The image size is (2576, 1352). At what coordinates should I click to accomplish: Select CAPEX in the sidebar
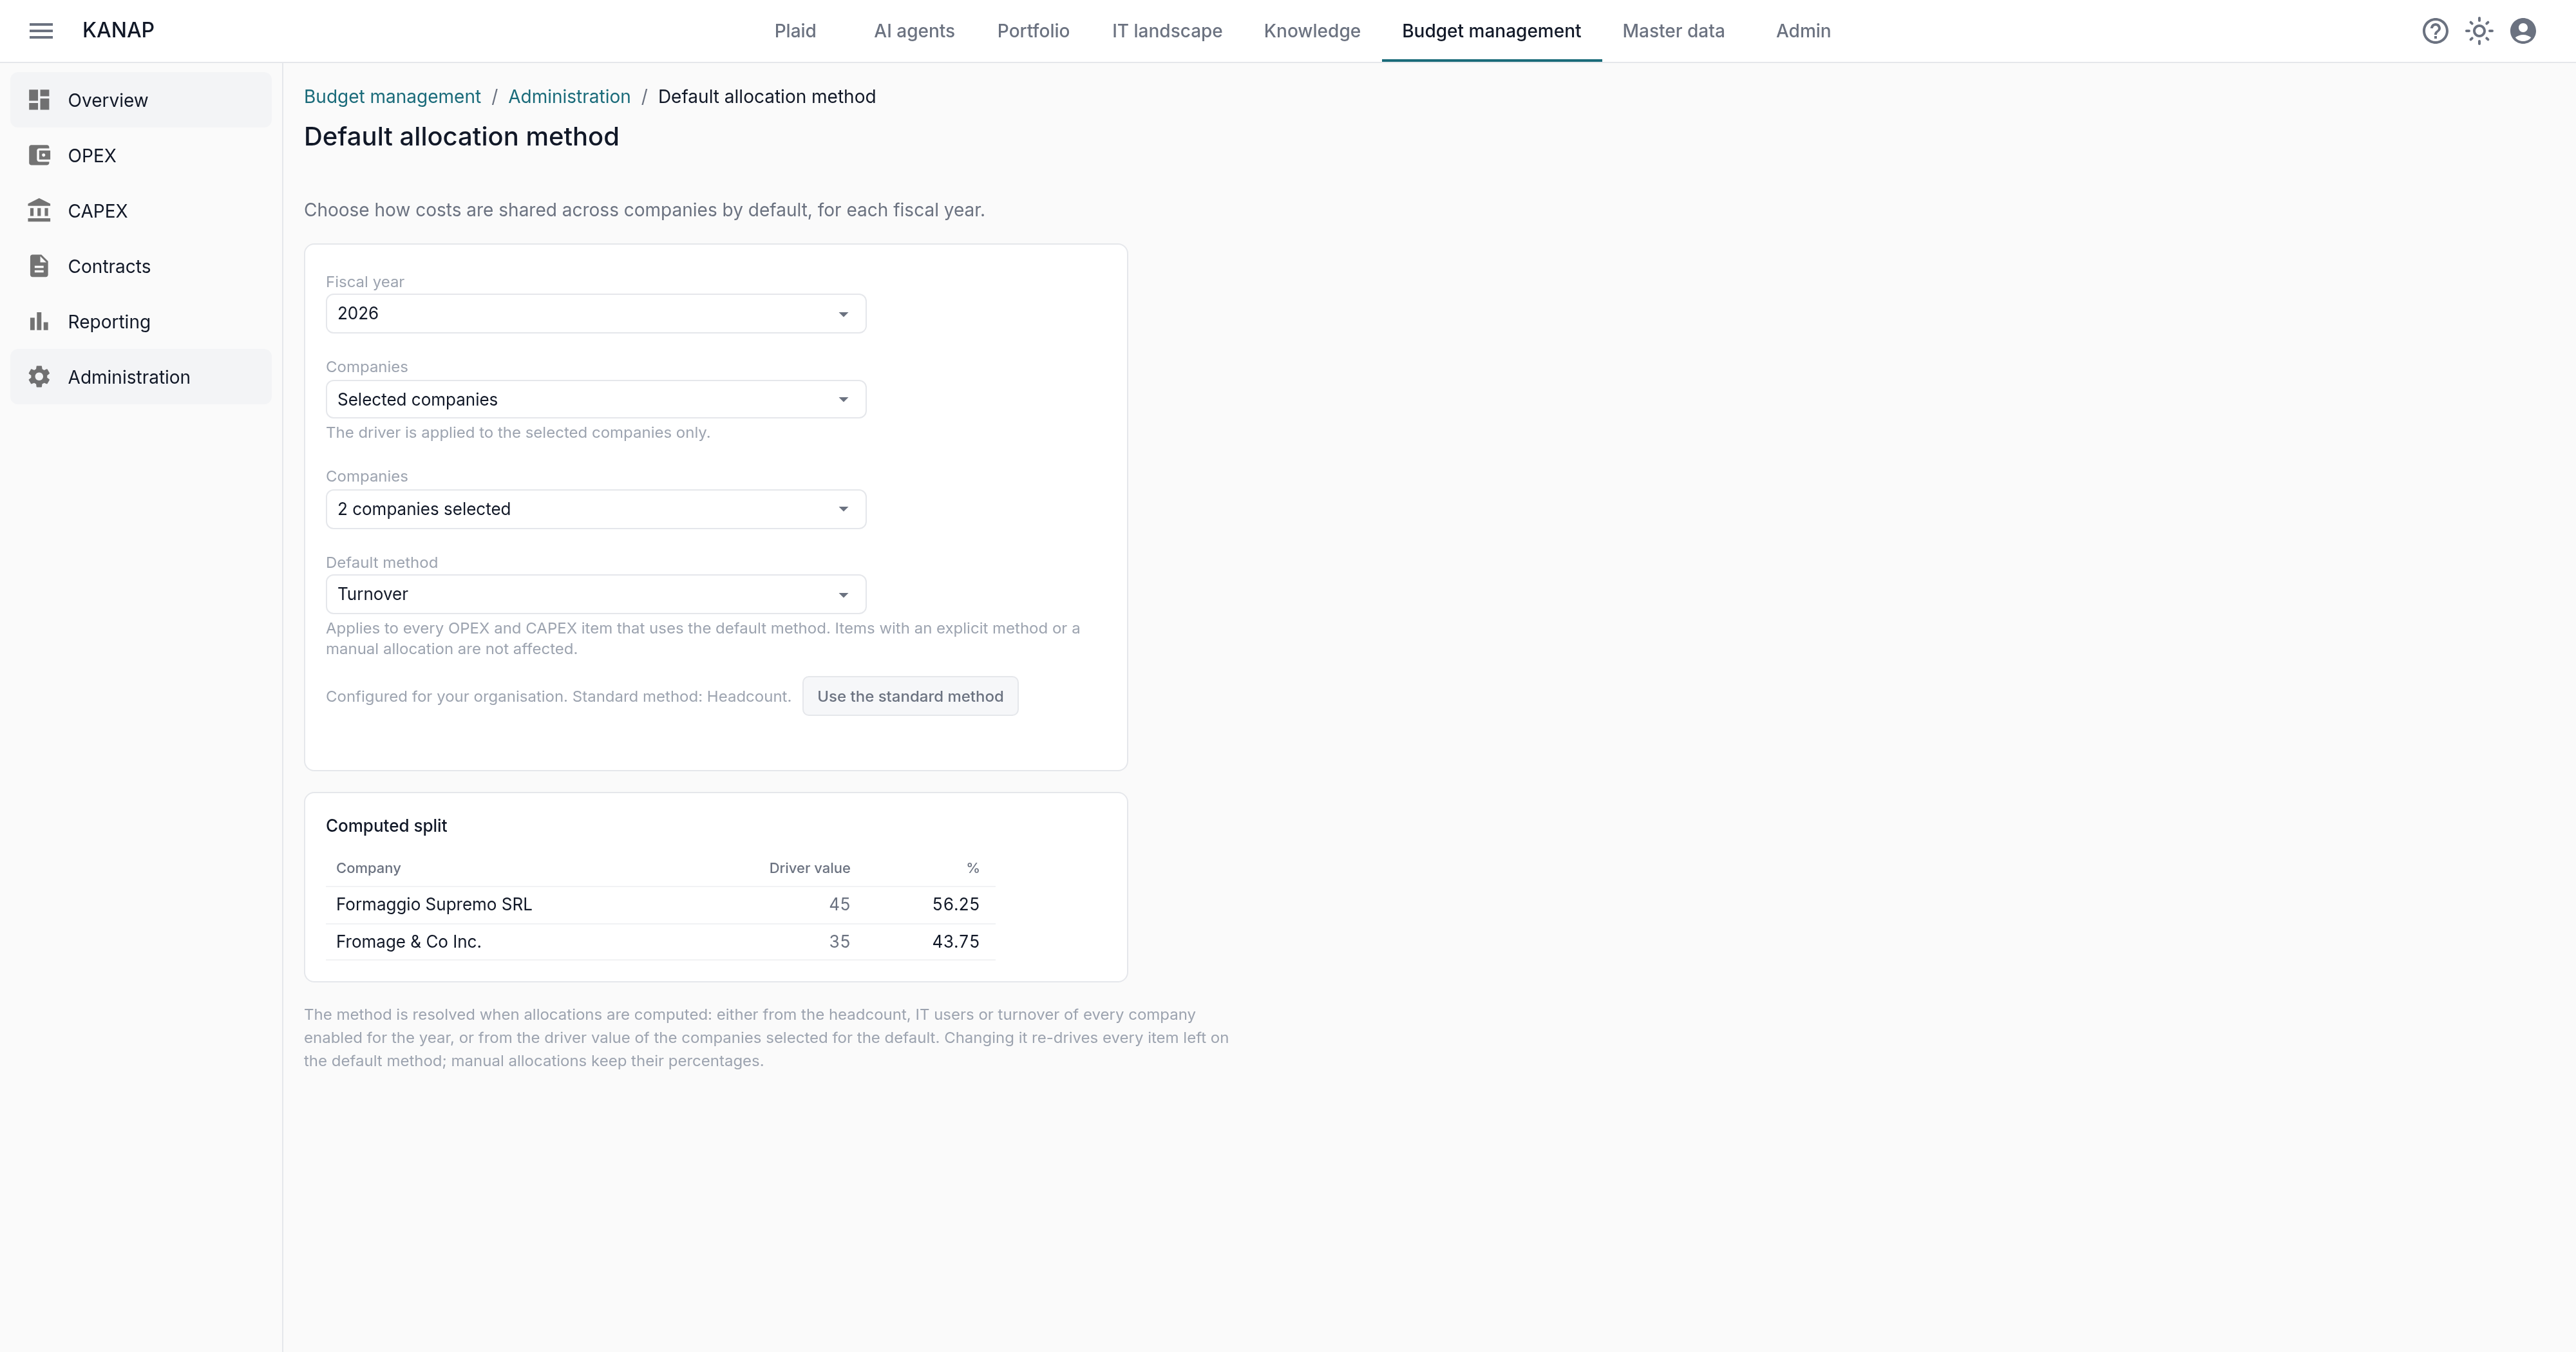(x=141, y=210)
